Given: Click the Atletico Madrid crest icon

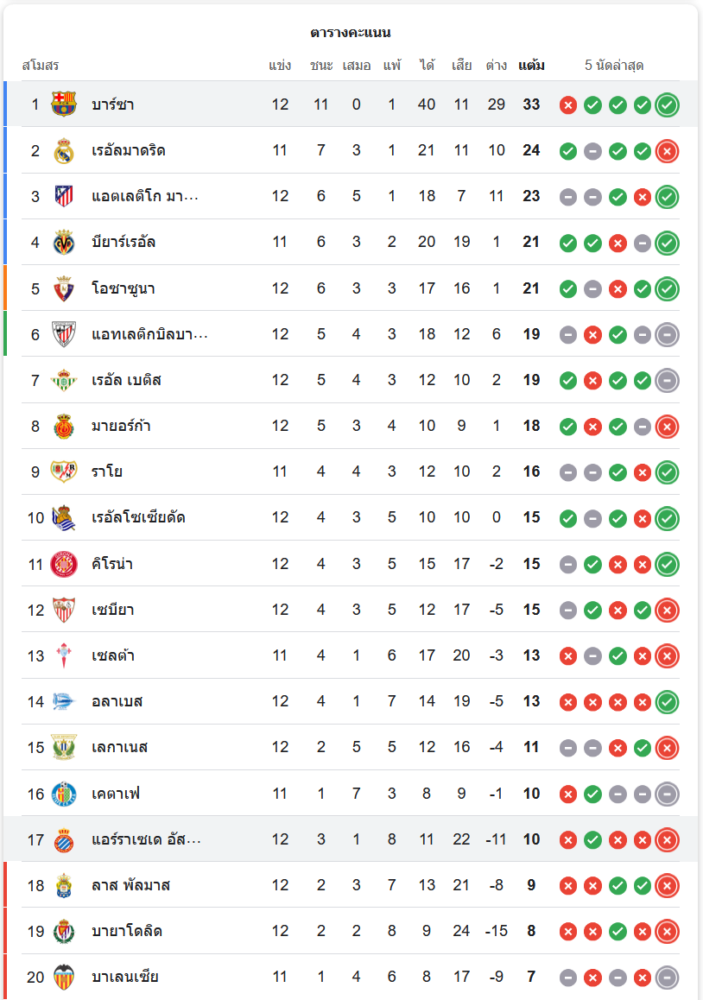Looking at the screenshot, I should coord(64,196).
